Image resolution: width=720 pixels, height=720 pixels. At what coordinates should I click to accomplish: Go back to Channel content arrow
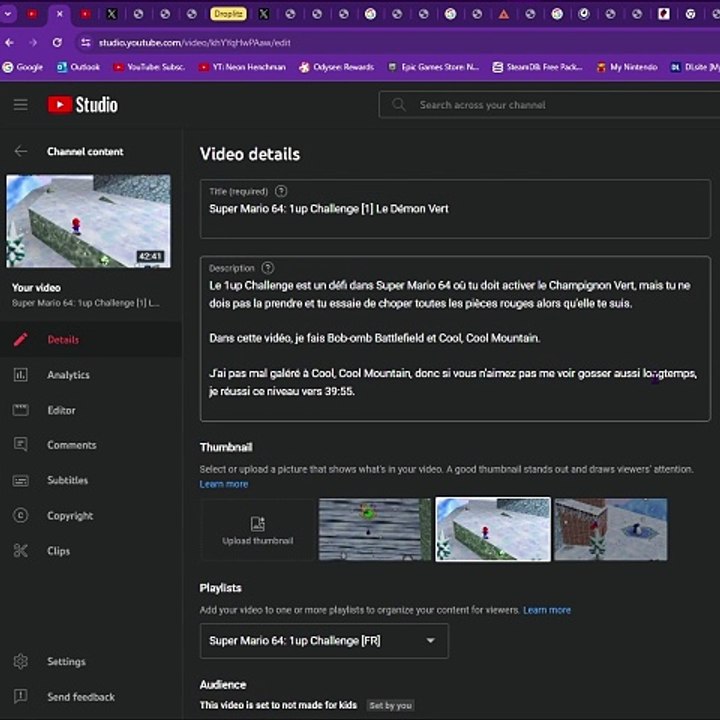(x=21, y=151)
